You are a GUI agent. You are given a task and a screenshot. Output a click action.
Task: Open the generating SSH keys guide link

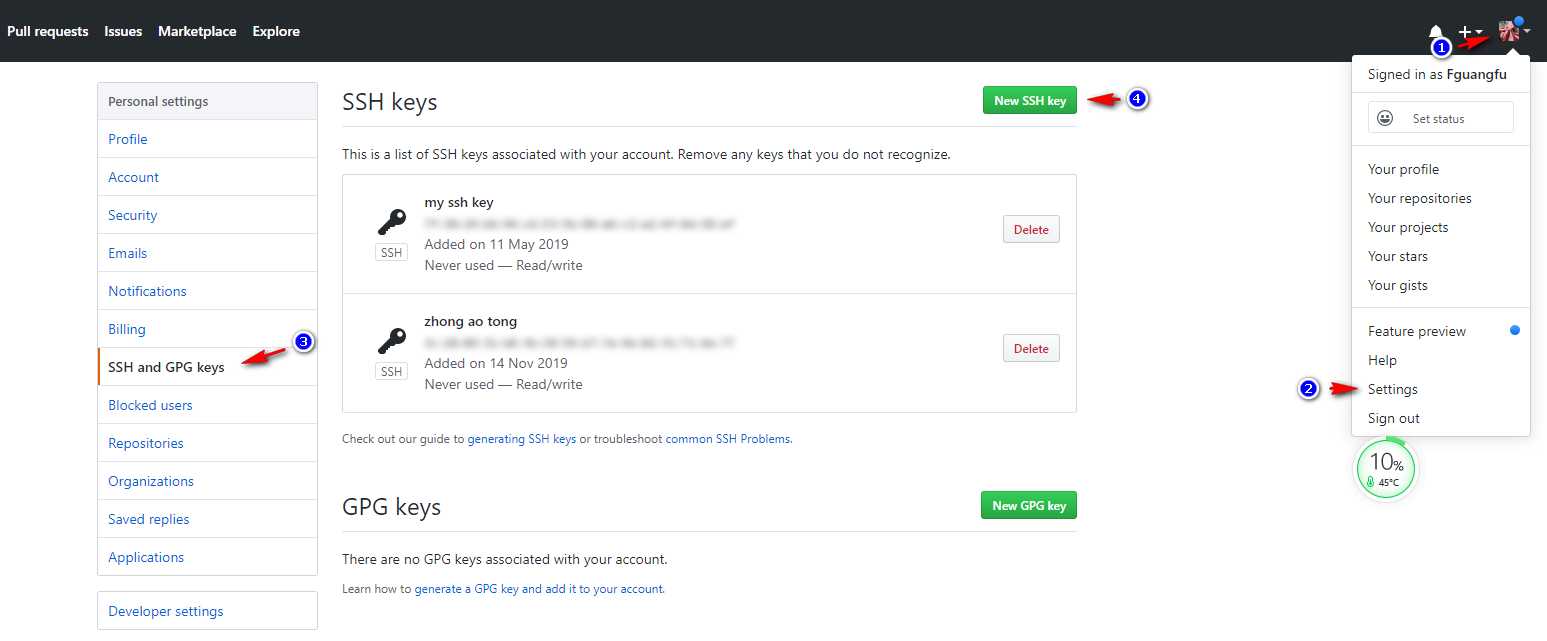tap(522, 438)
